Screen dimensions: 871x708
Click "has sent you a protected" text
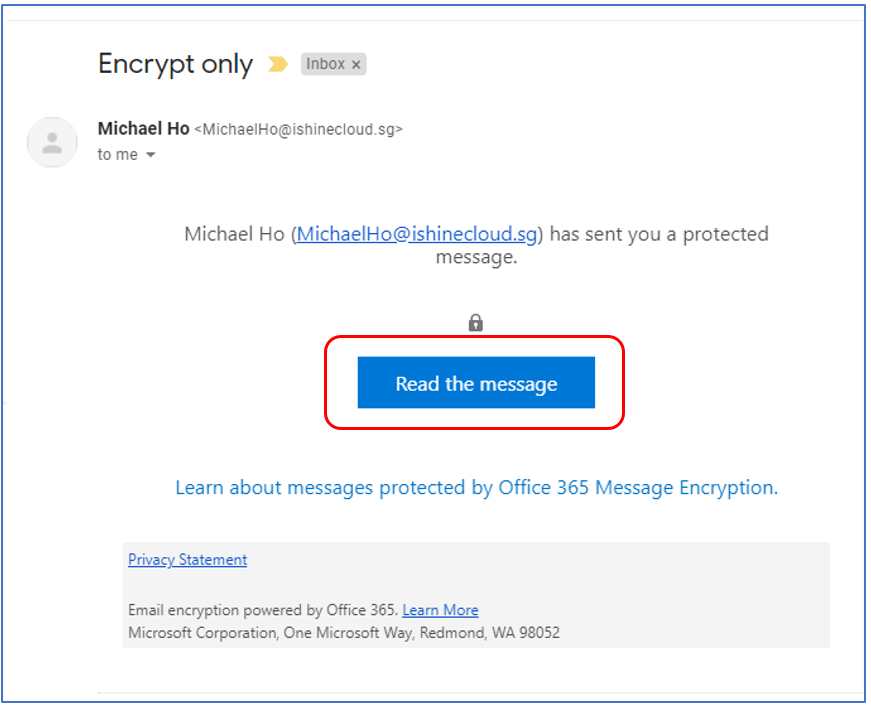coord(659,234)
